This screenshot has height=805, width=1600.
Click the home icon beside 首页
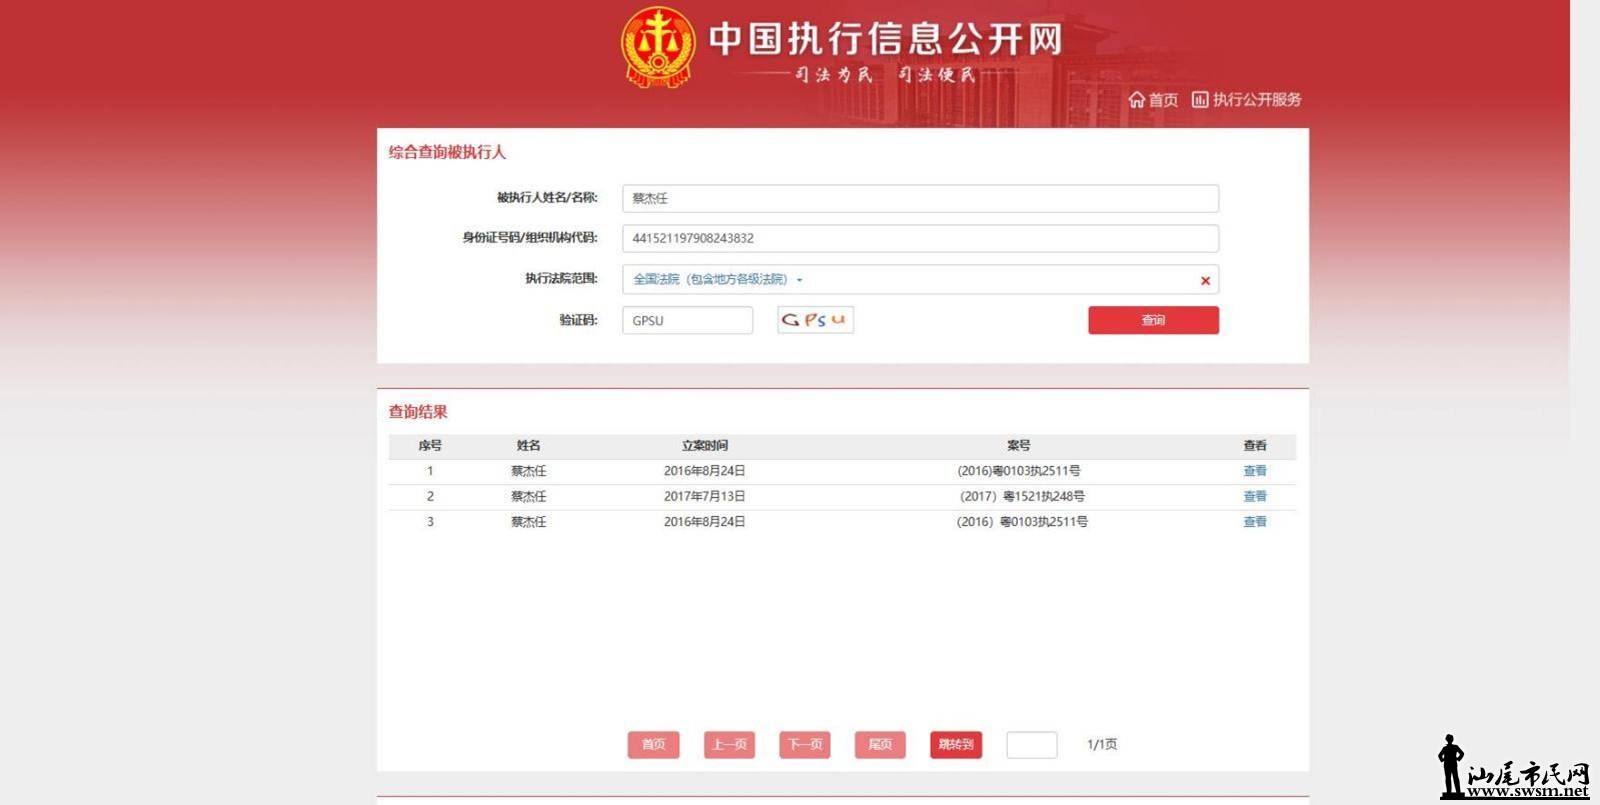coord(1136,100)
